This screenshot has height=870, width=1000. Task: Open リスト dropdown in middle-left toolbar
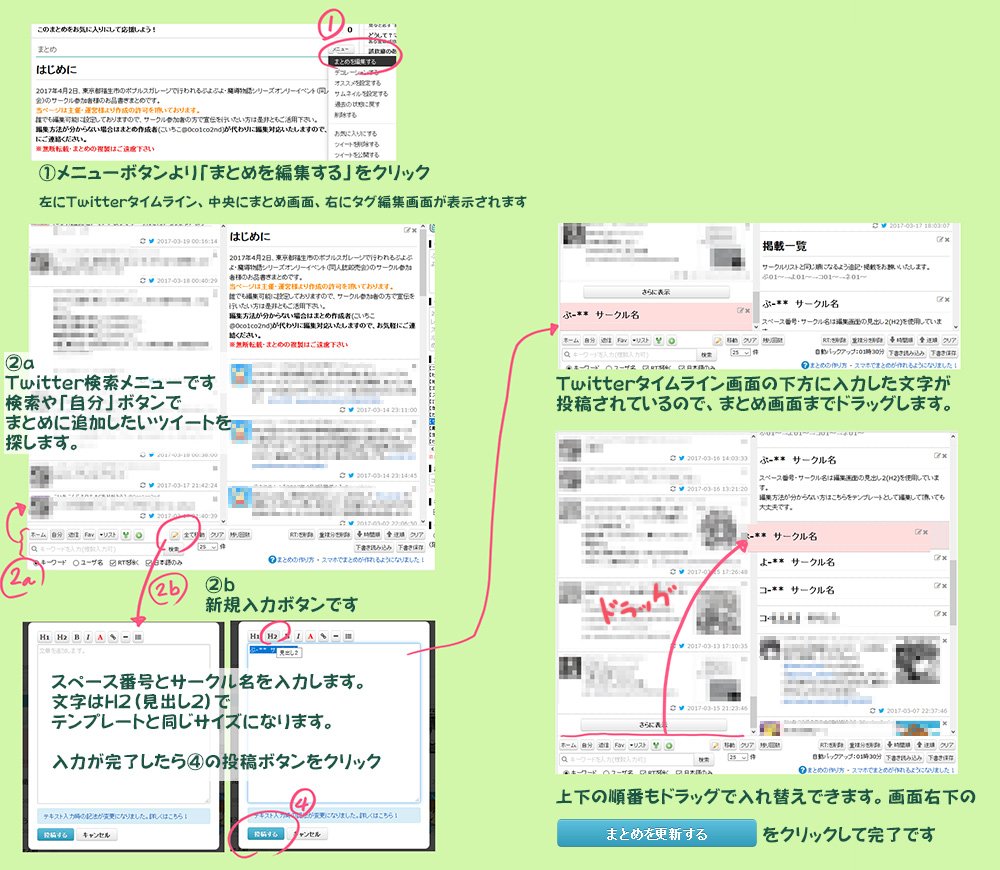tap(108, 535)
